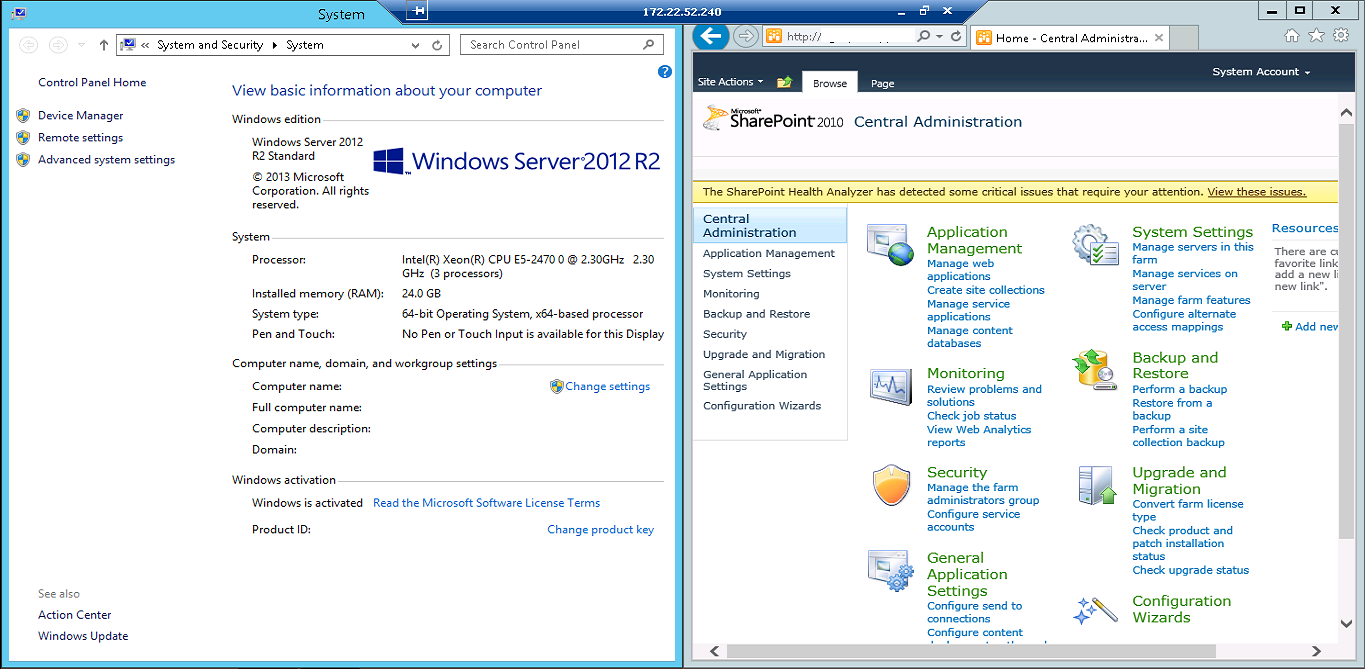Open the Change product key link

tap(599, 529)
